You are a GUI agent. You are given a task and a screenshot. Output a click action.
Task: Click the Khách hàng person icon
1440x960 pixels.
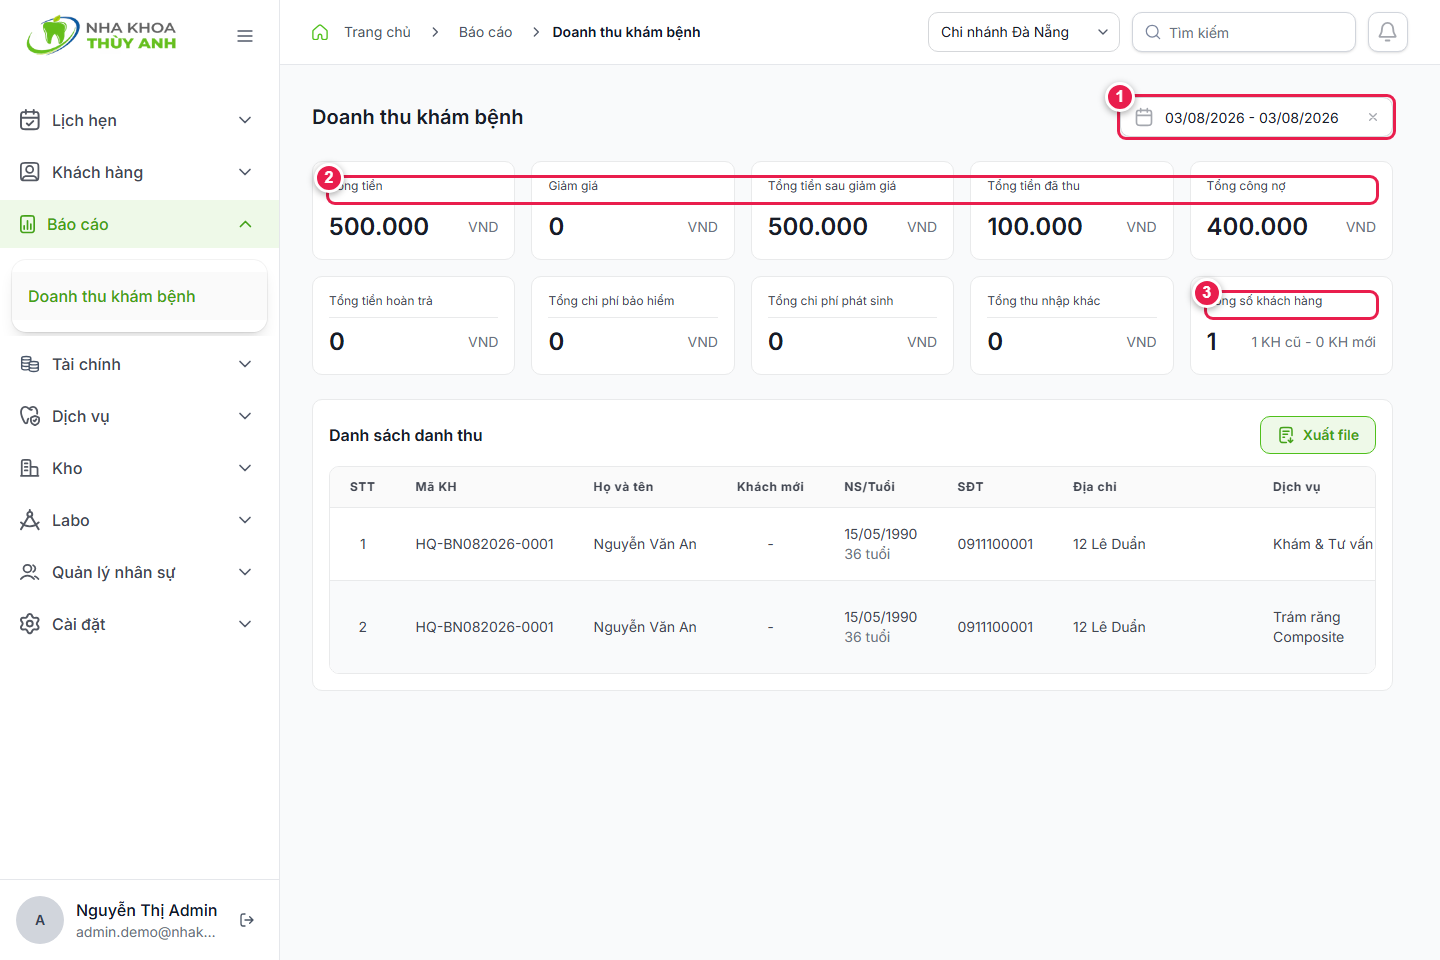tap(30, 172)
